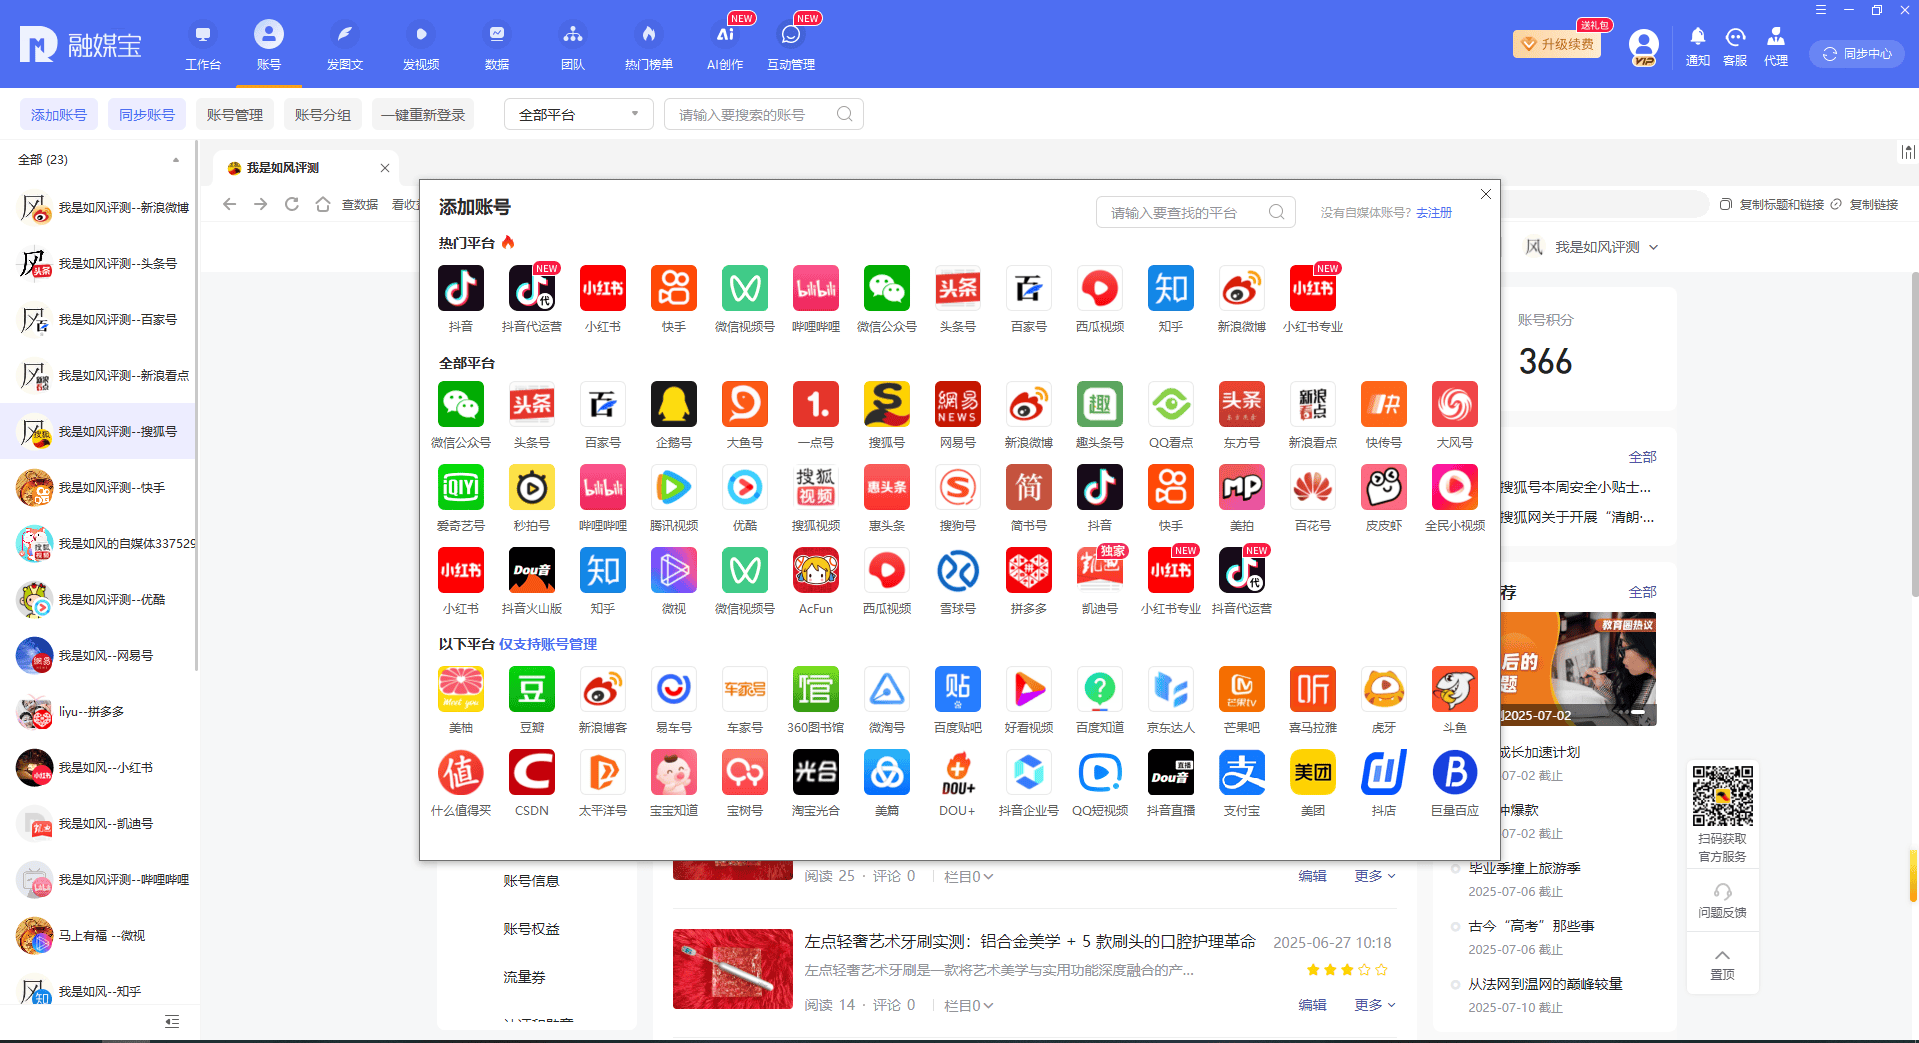Select the 支付宝 platform icon
This screenshot has height=1043, width=1919.
click(1242, 773)
